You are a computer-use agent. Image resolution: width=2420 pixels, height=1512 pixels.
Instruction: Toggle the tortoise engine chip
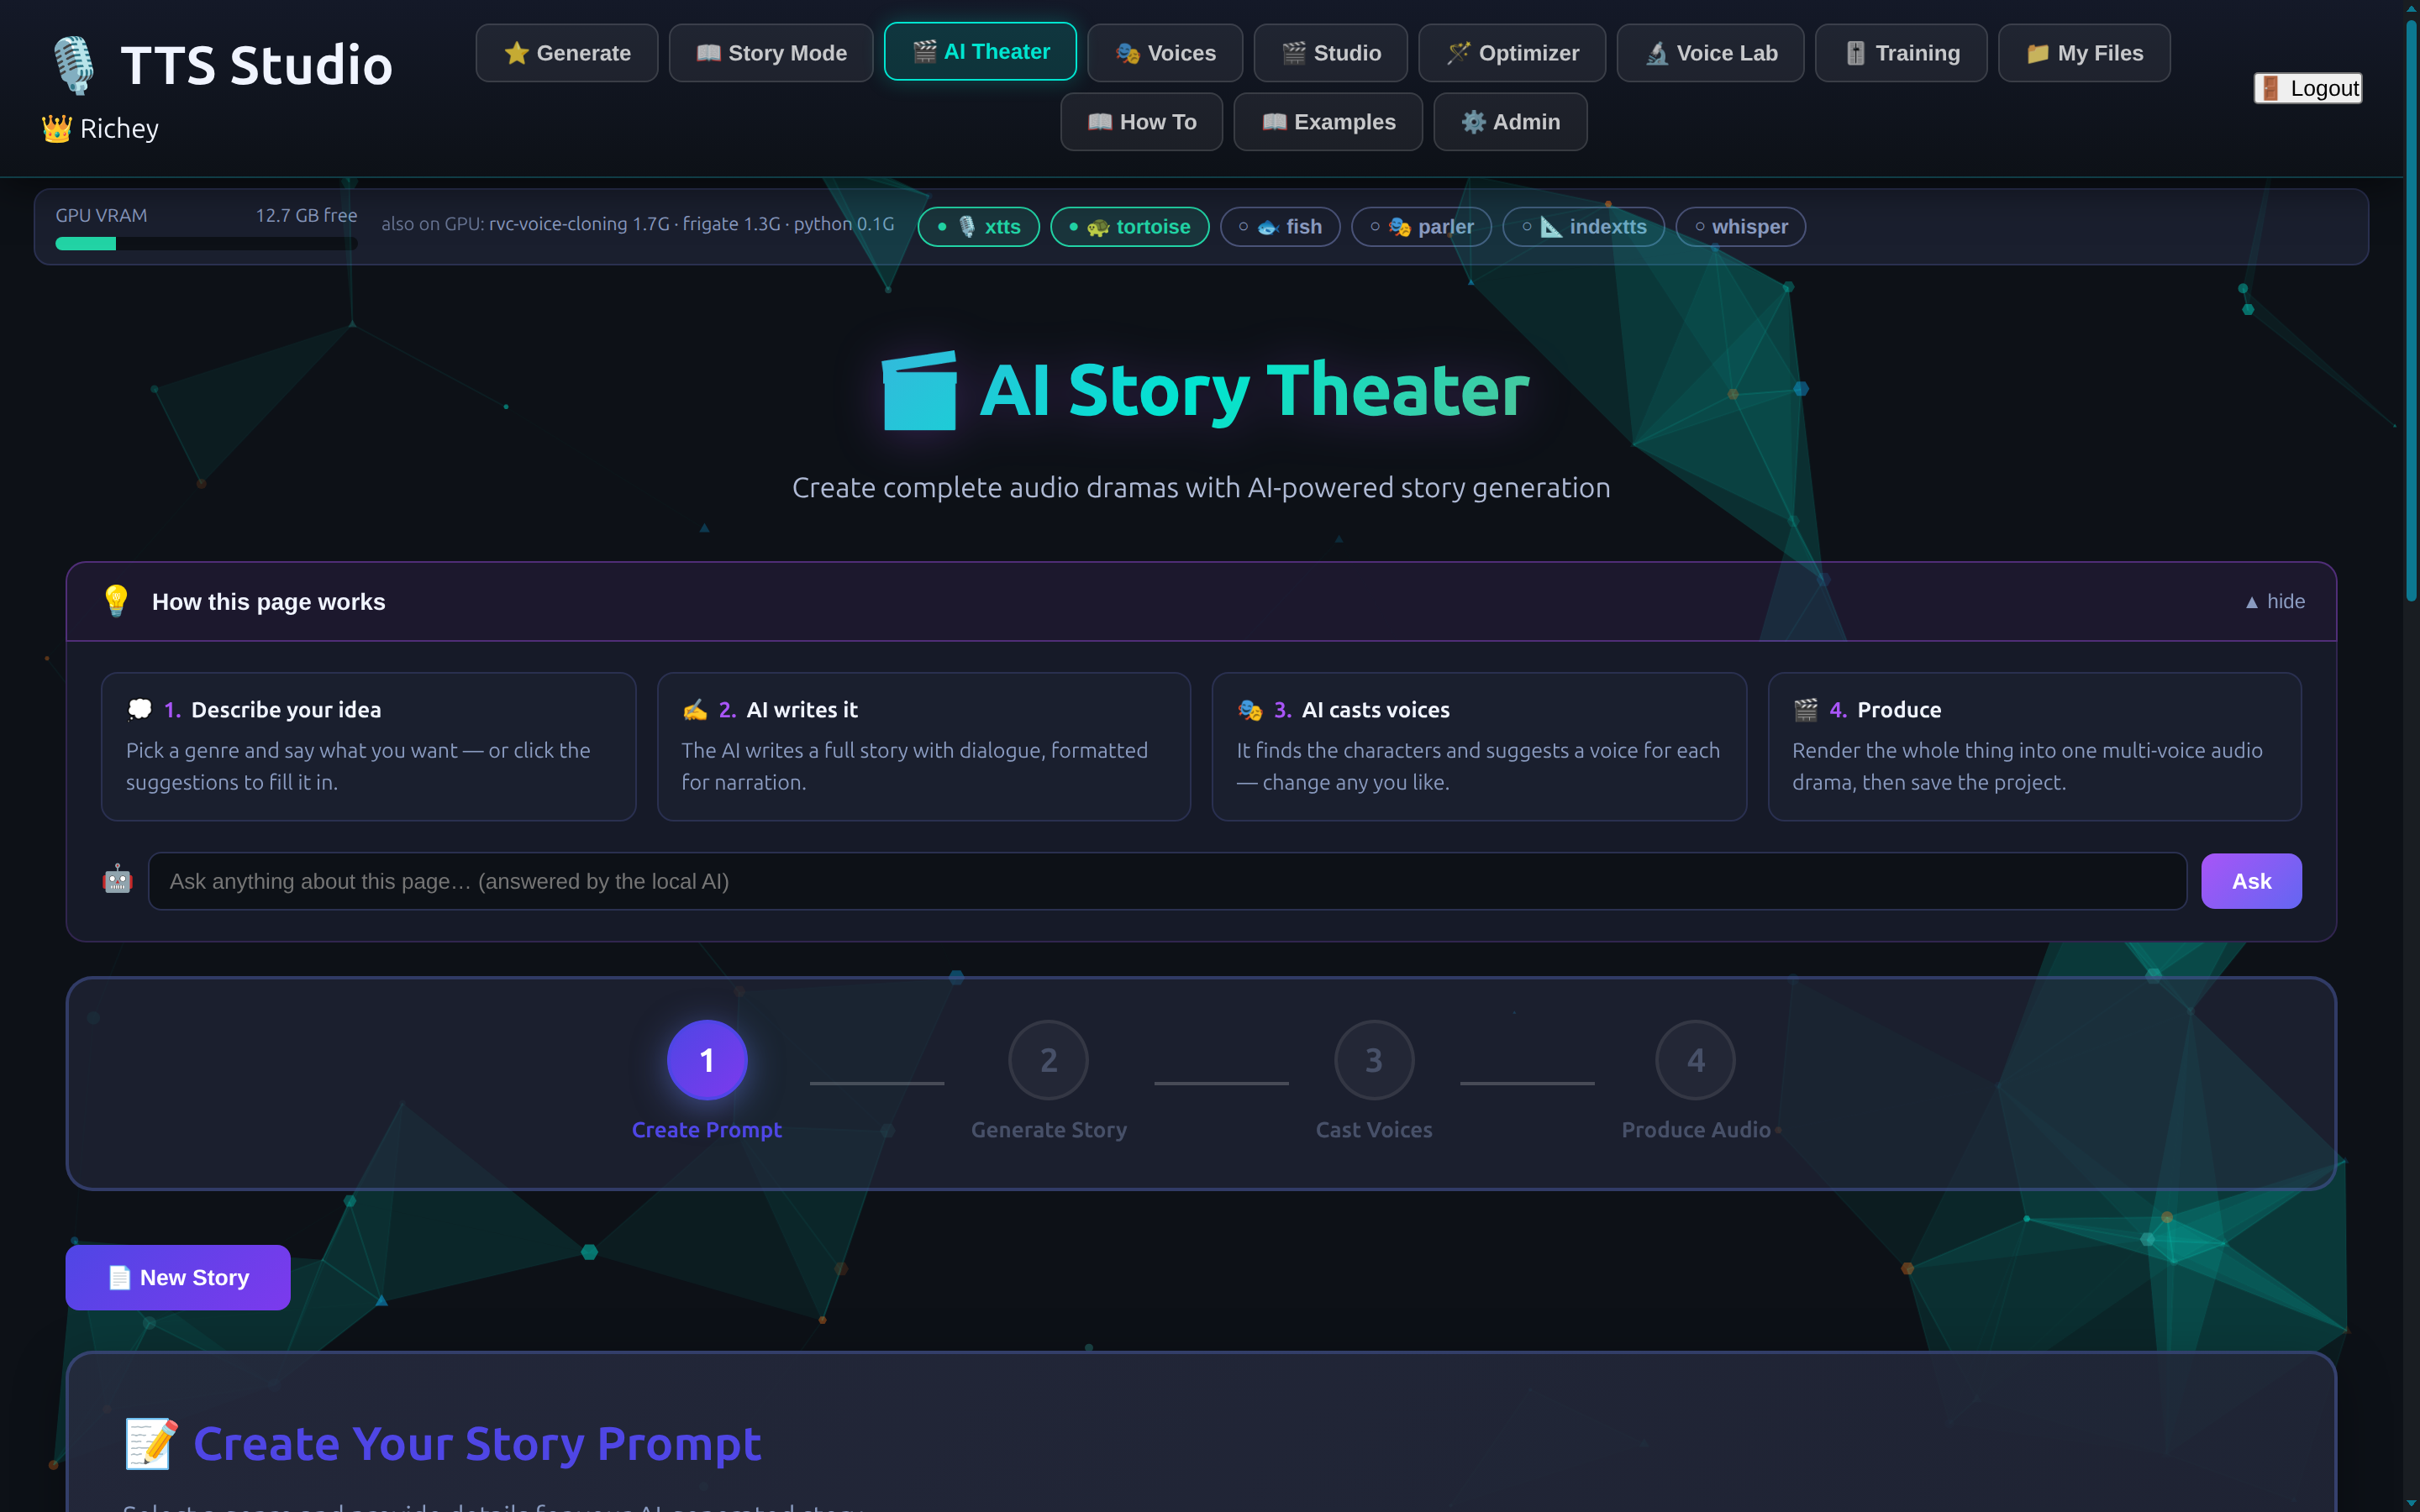click(x=1129, y=227)
